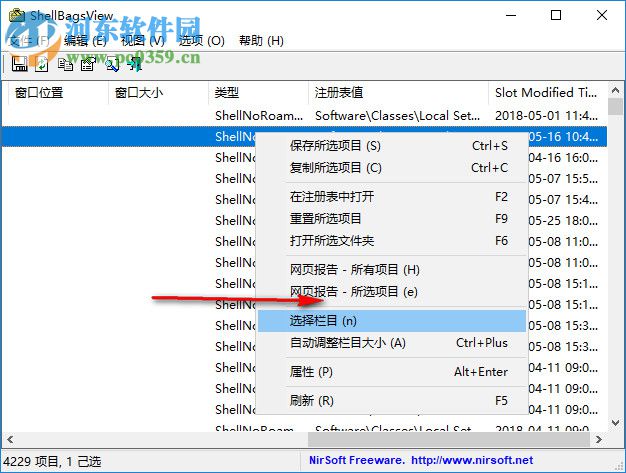626x473 pixels.
Task: Open the 视图 (V) menu
Action: tap(143, 41)
